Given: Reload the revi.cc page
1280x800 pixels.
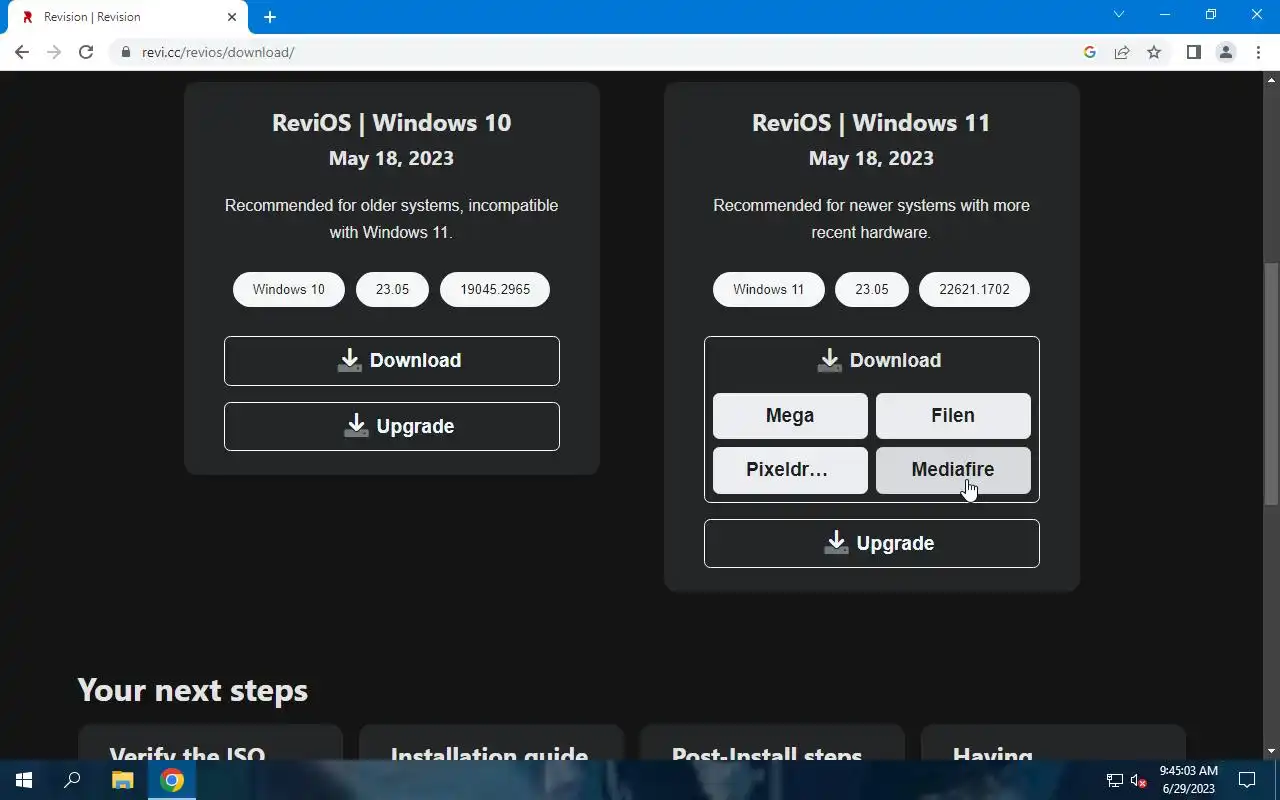Looking at the screenshot, I should point(86,52).
